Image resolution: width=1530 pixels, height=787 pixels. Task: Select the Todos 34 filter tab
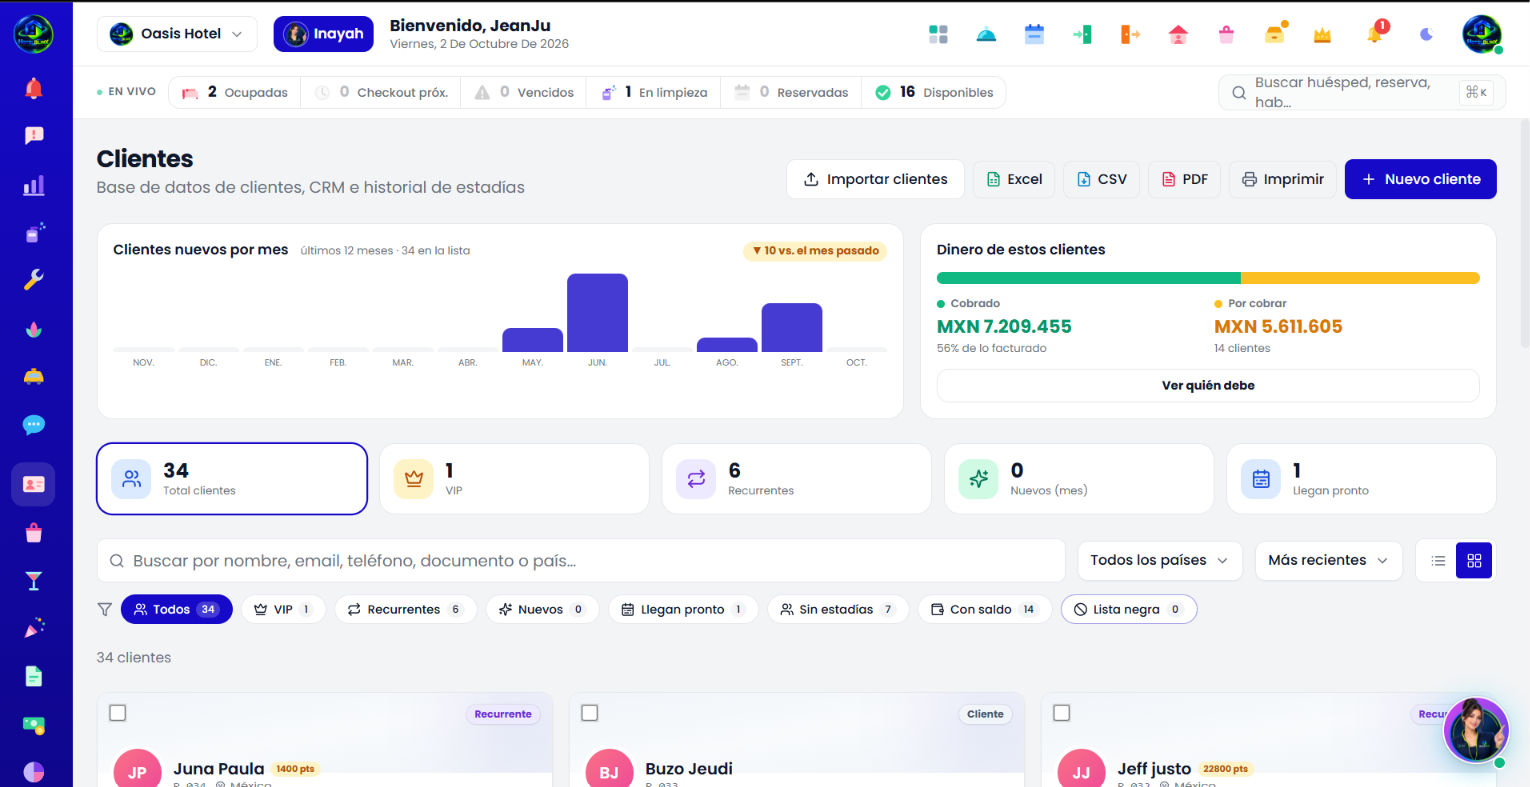coord(177,609)
